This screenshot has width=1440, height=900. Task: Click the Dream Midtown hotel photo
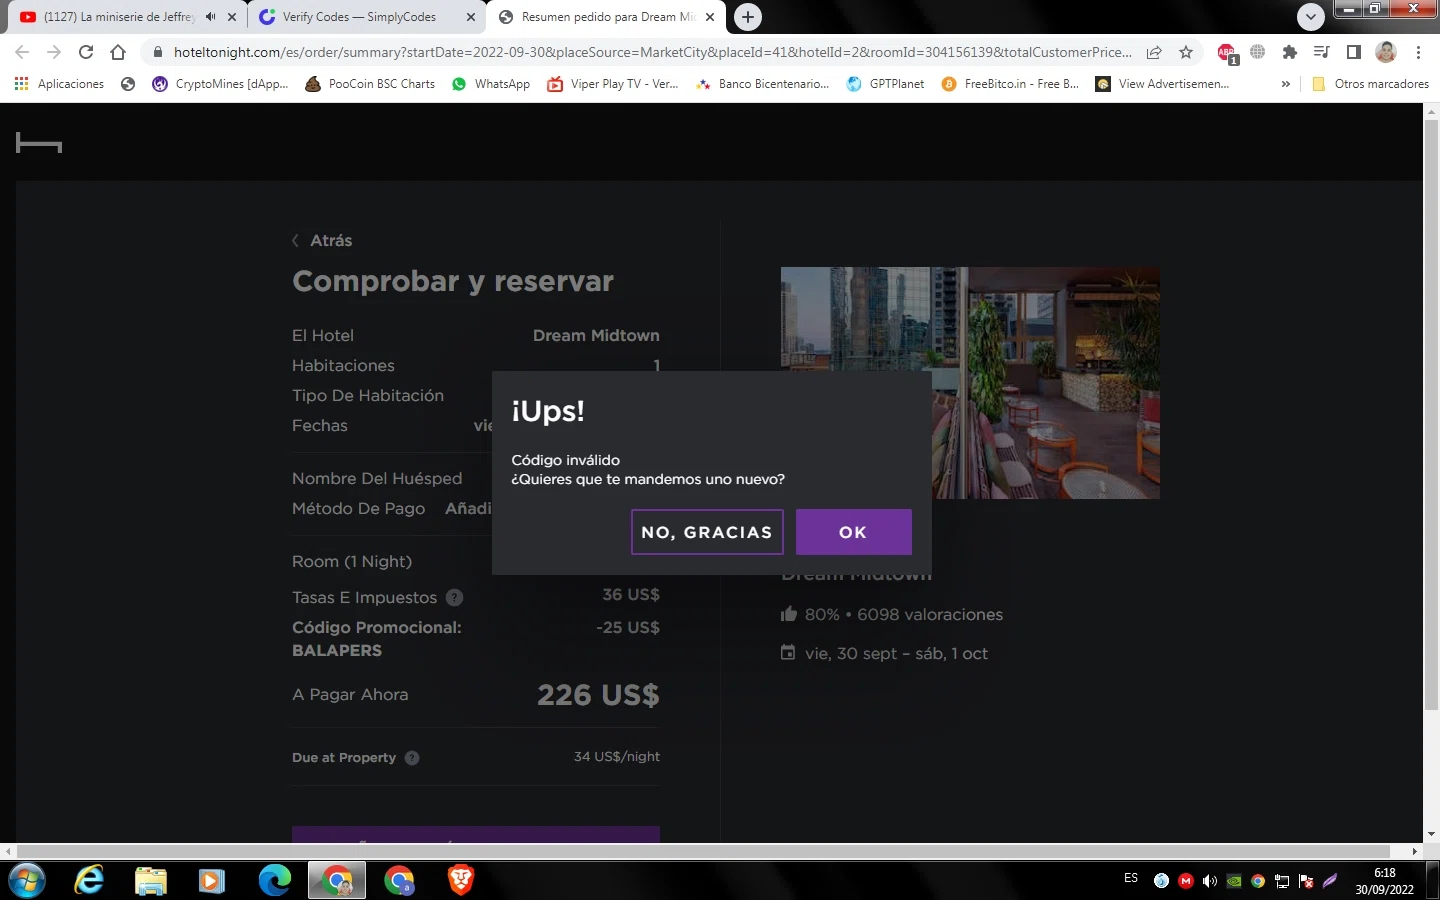coord(970,383)
